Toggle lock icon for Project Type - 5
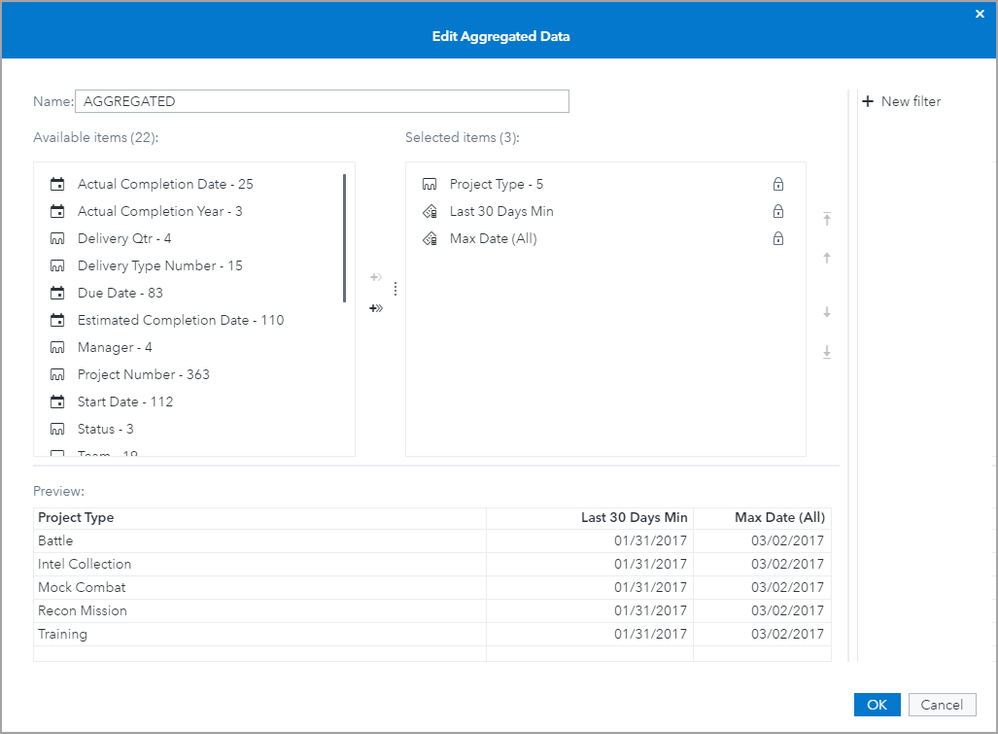 tap(778, 184)
